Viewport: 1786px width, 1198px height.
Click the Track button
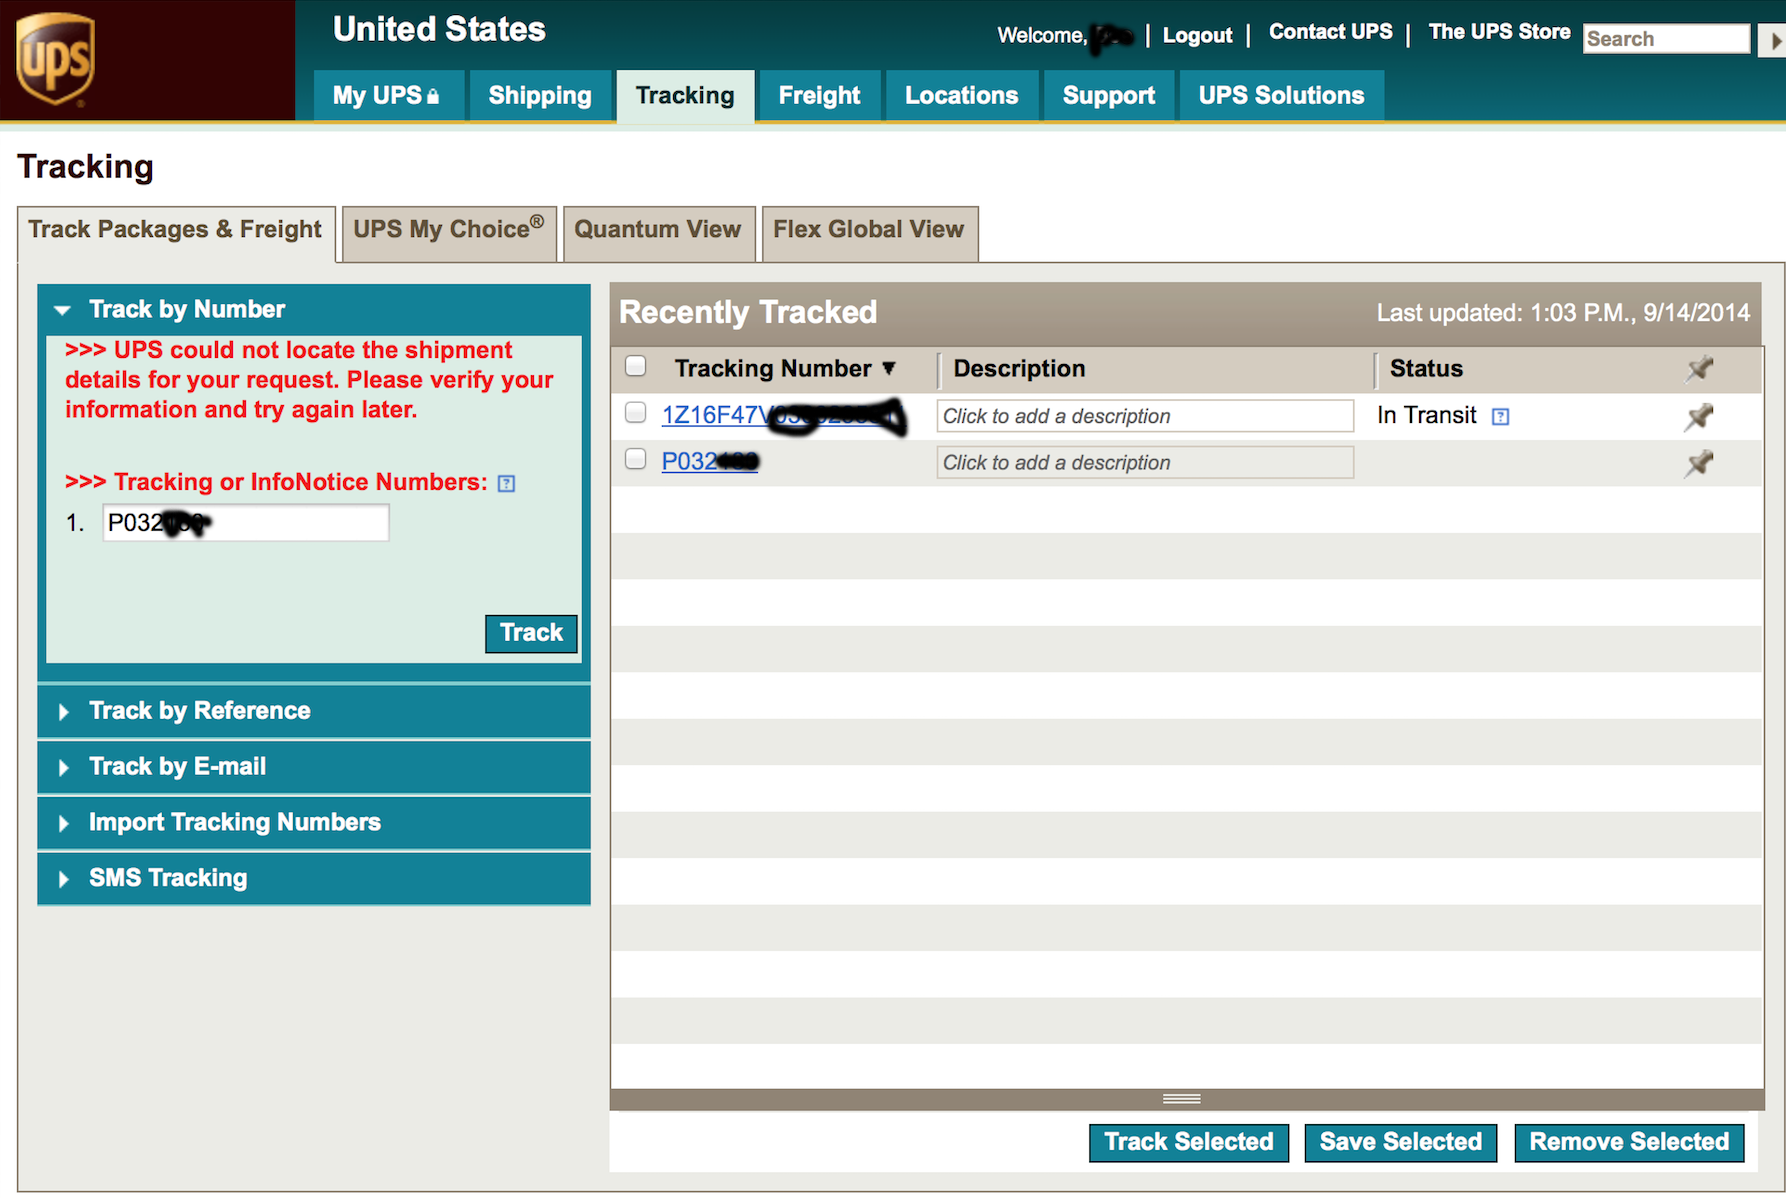click(531, 633)
